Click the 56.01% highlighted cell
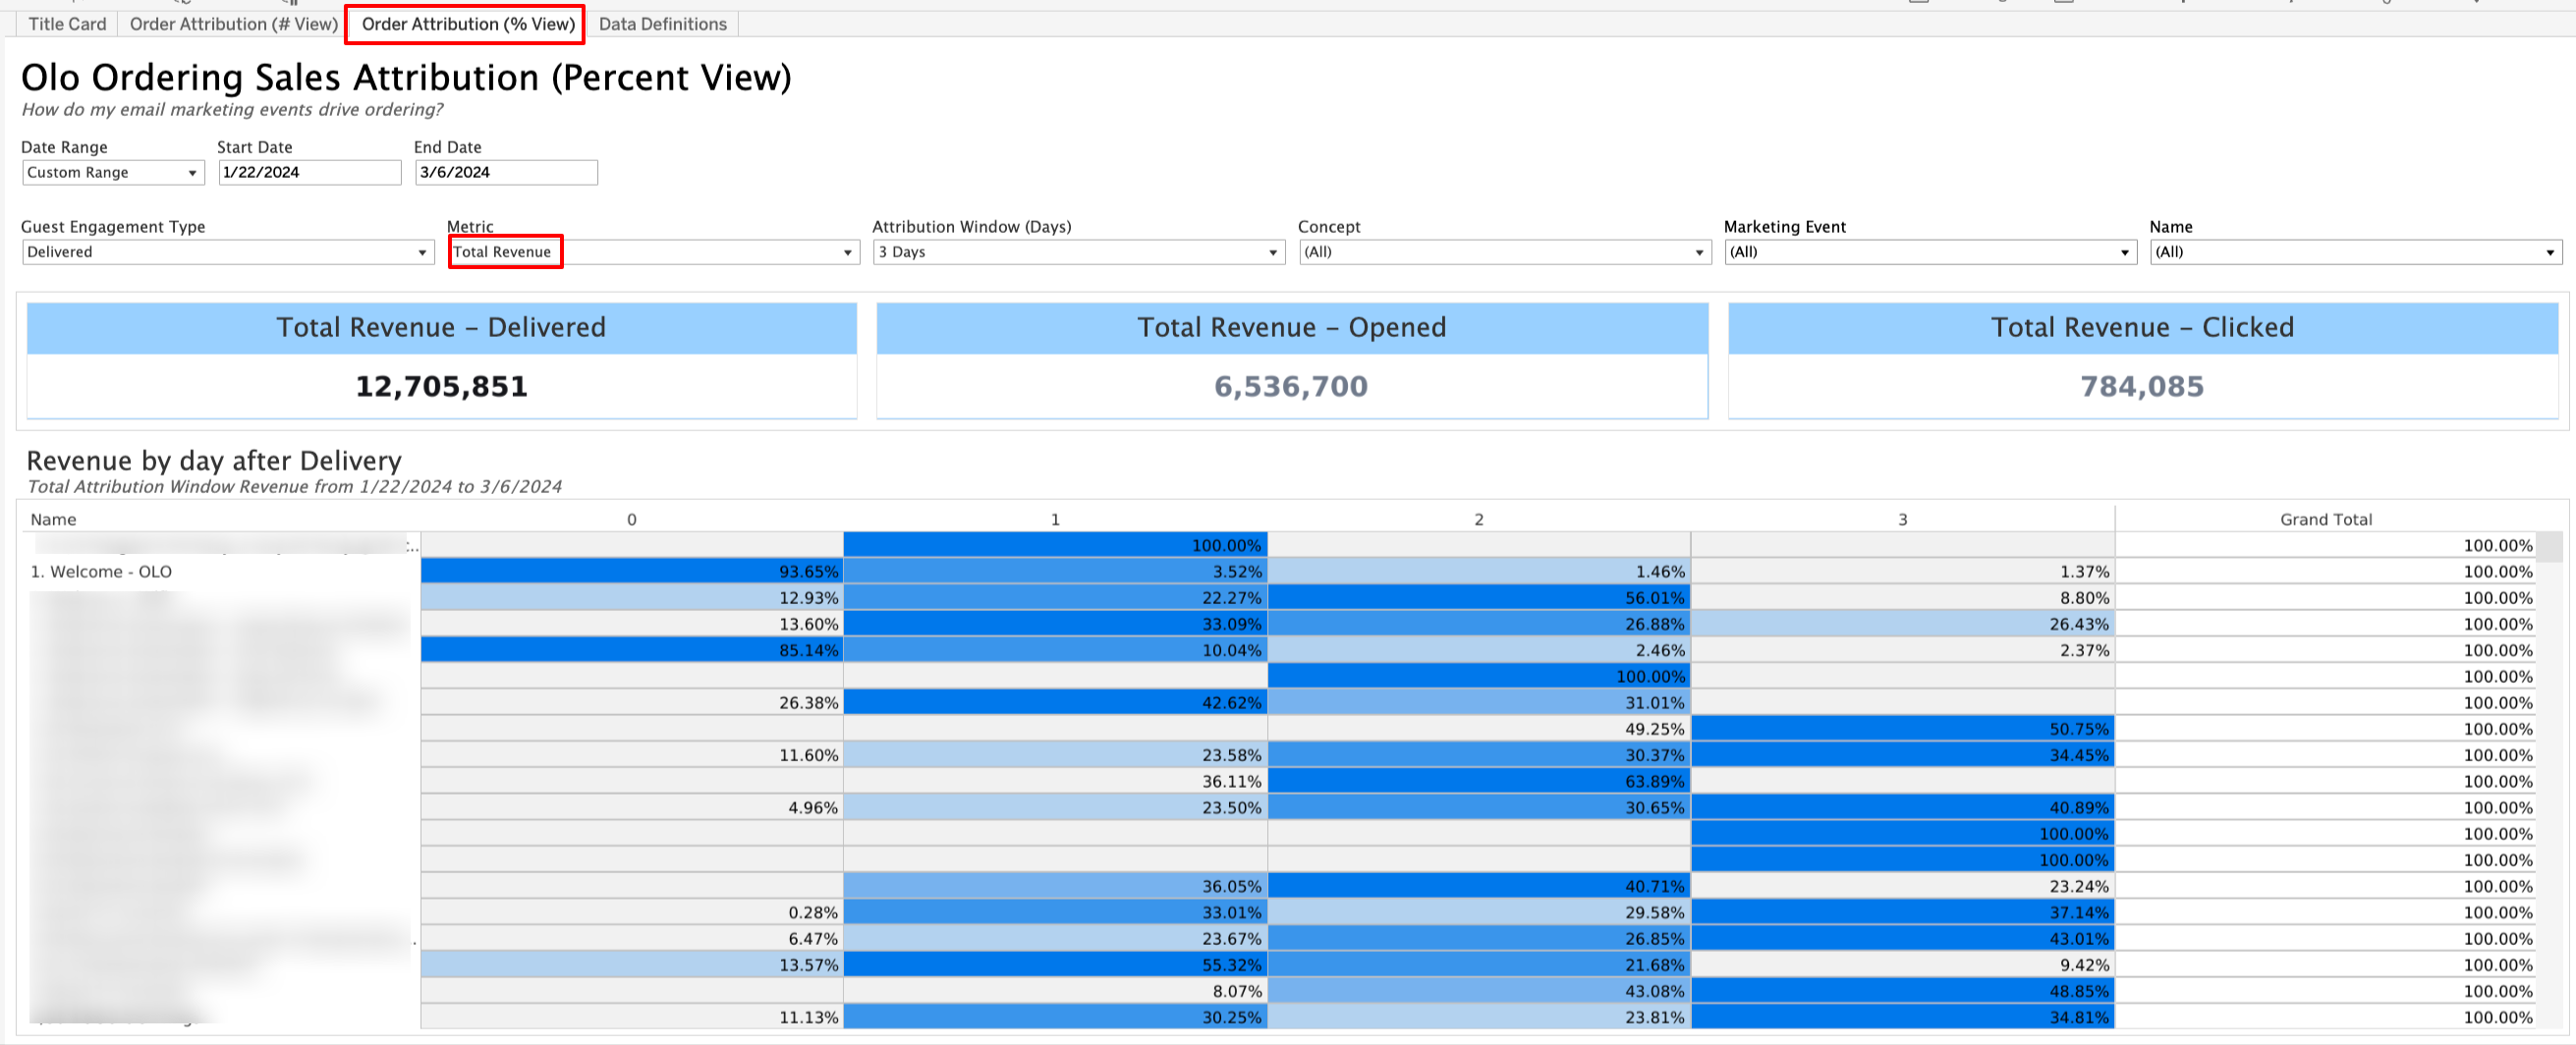This screenshot has width=2576, height=1045. tap(1479, 598)
